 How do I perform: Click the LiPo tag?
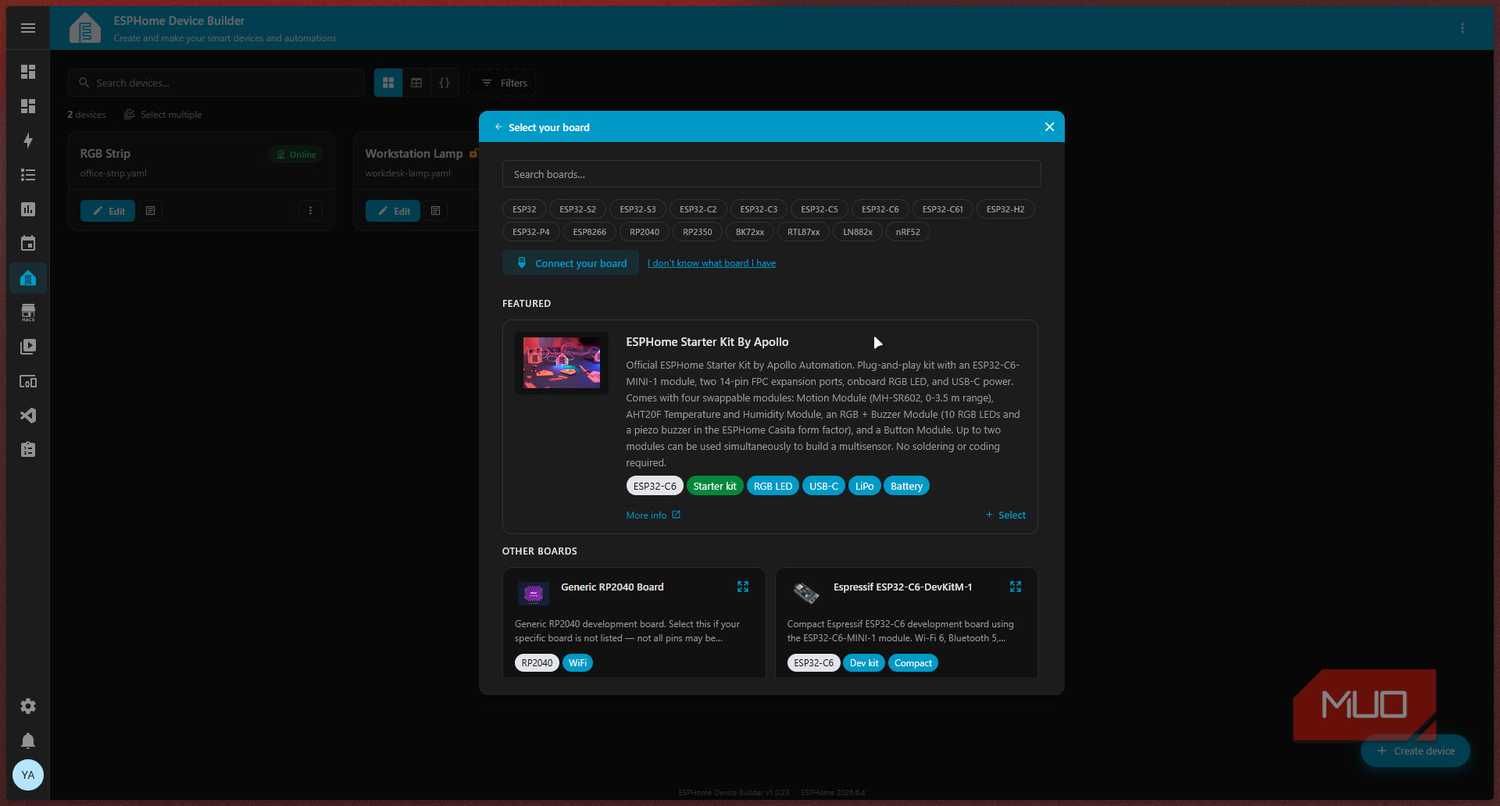[864, 486]
